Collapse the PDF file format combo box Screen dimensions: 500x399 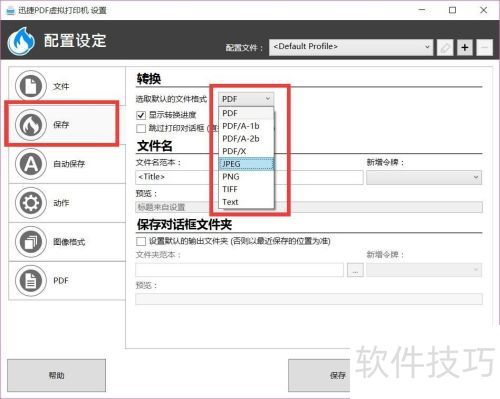(x=246, y=99)
